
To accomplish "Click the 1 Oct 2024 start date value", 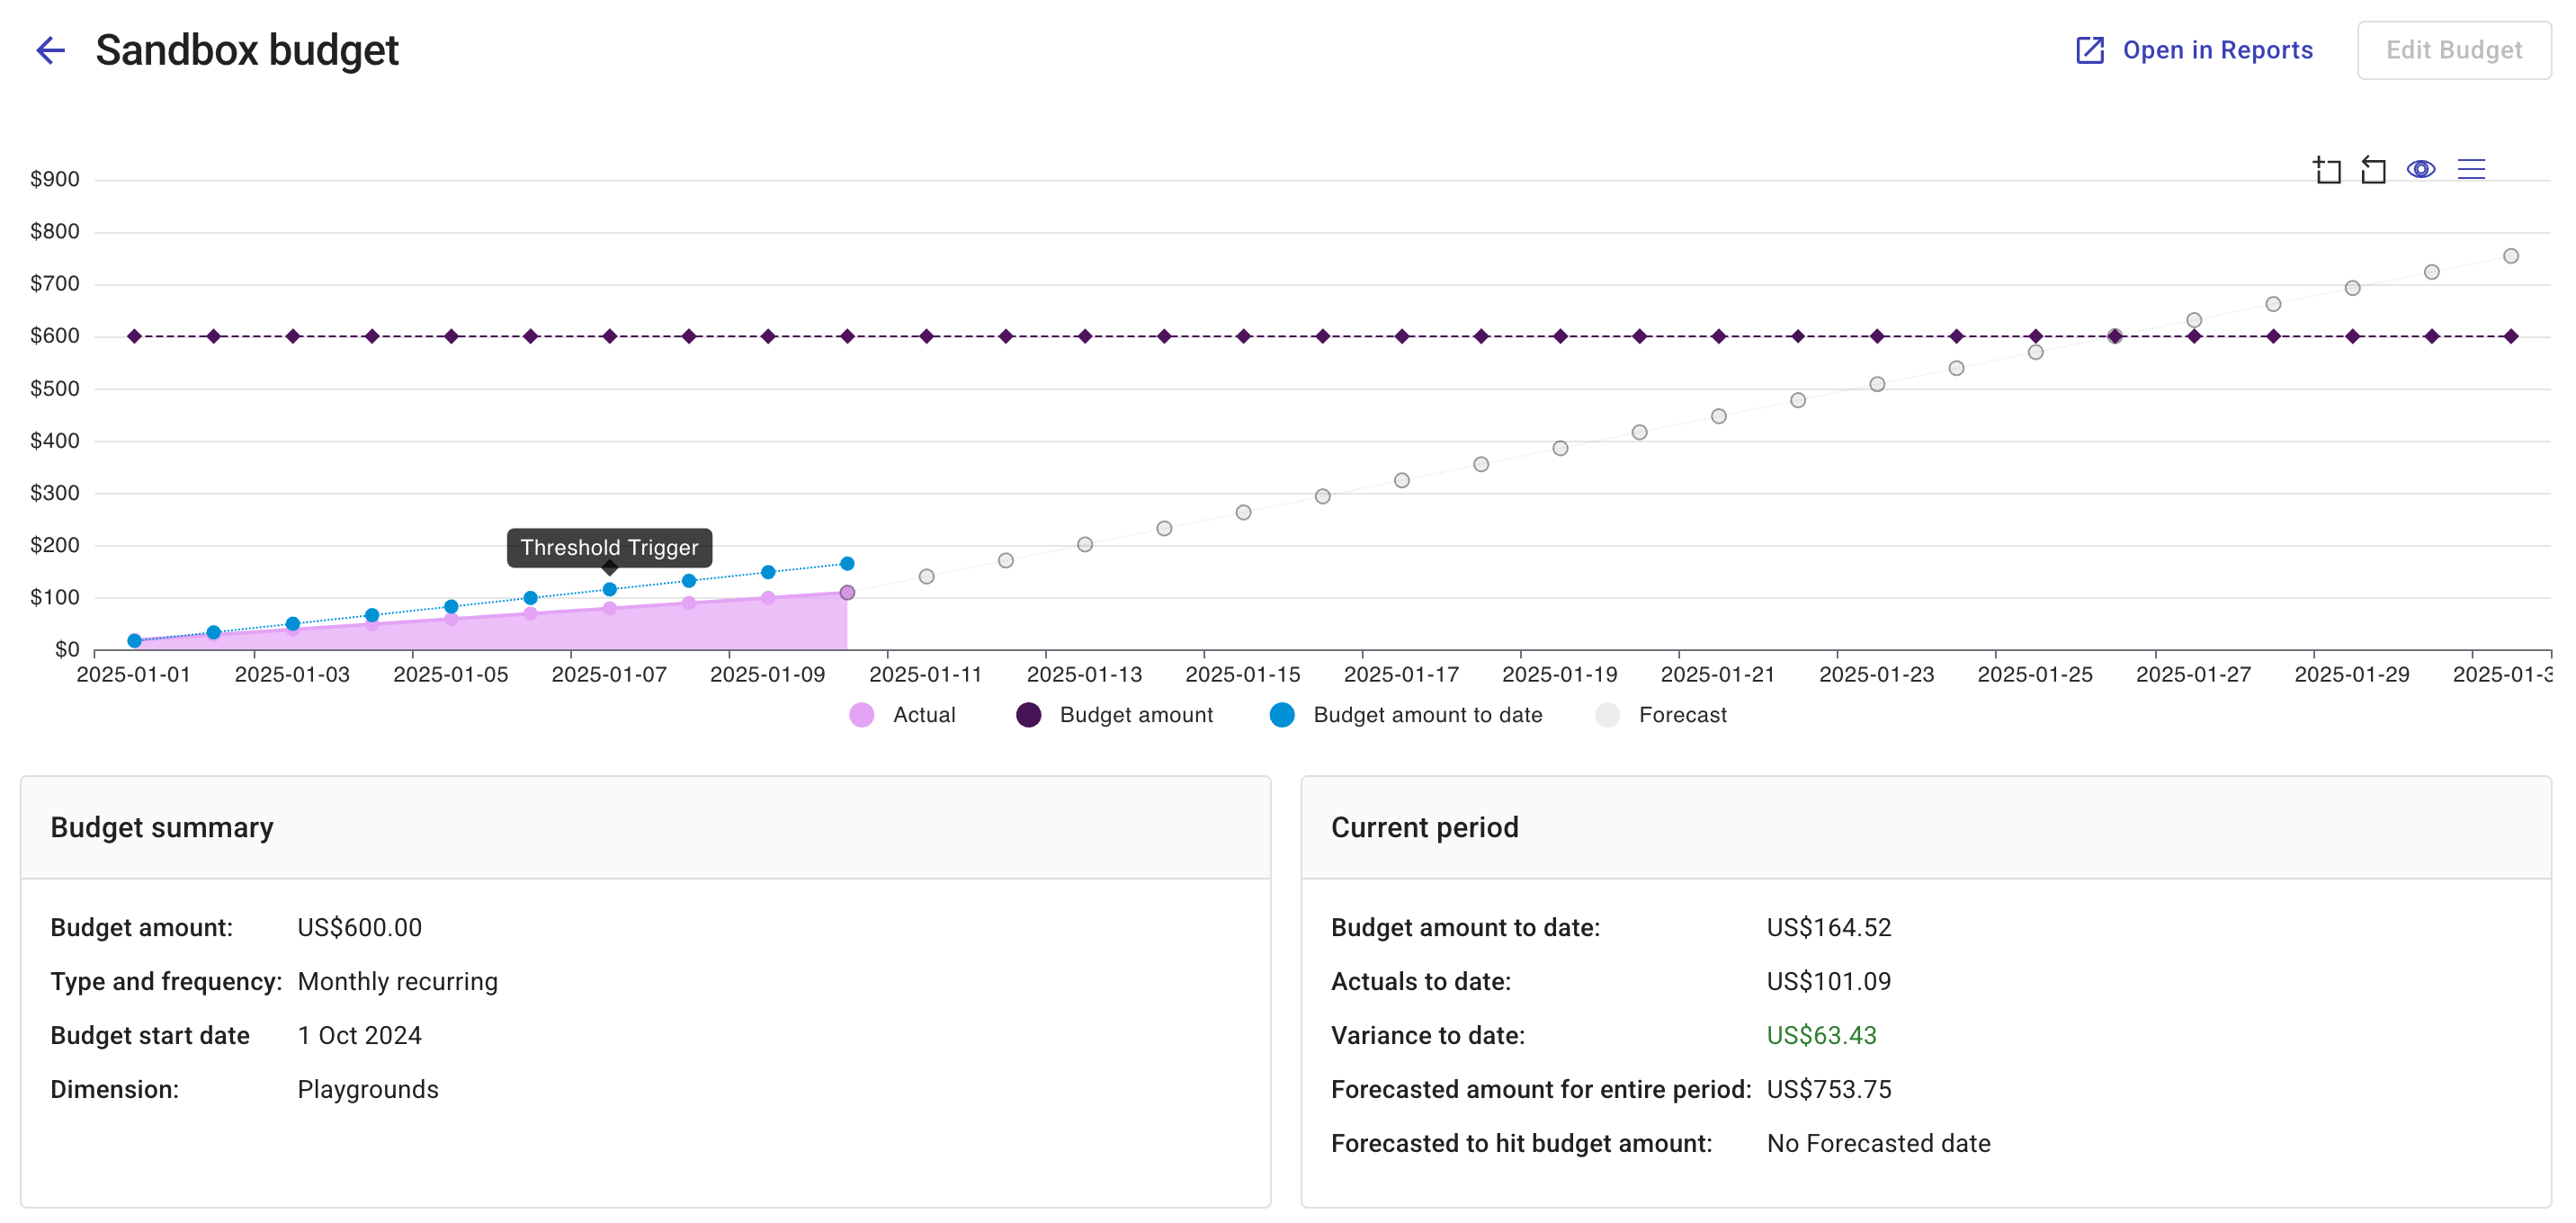I will pyautogui.click(x=359, y=1035).
